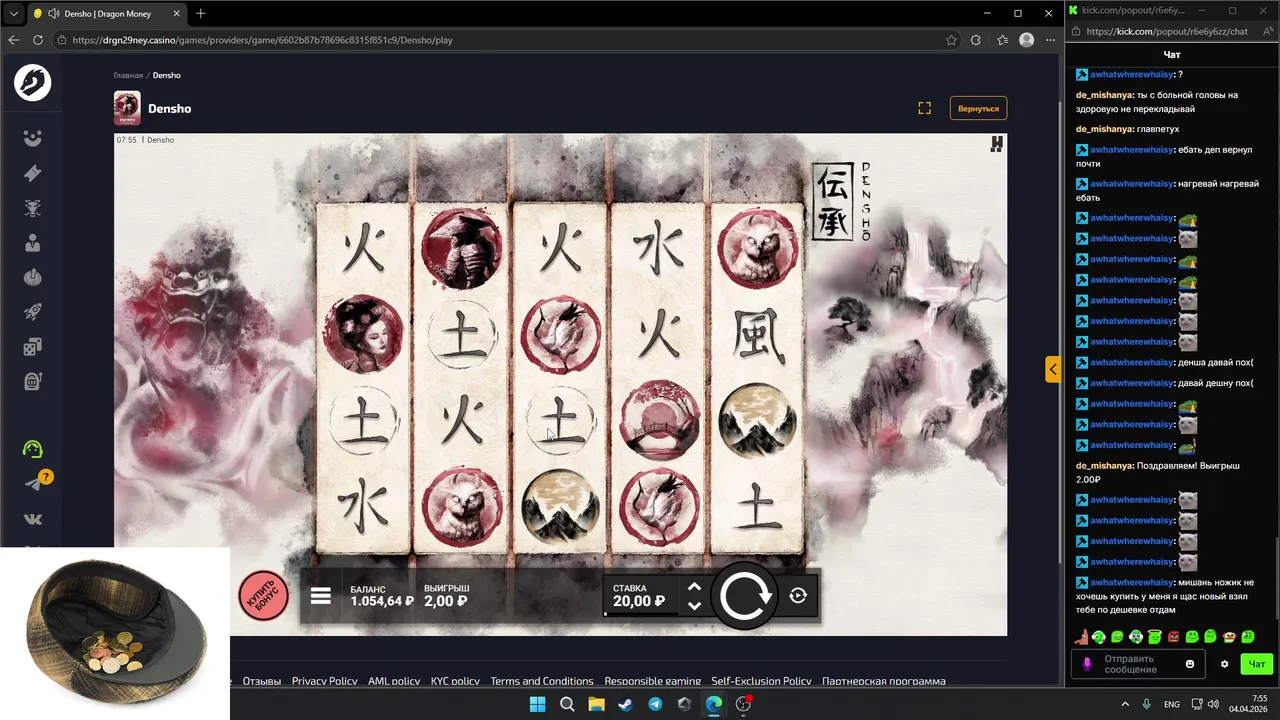Viewport: 1280px width, 720px height.
Task: Click the Вернуться button
Action: (978, 108)
